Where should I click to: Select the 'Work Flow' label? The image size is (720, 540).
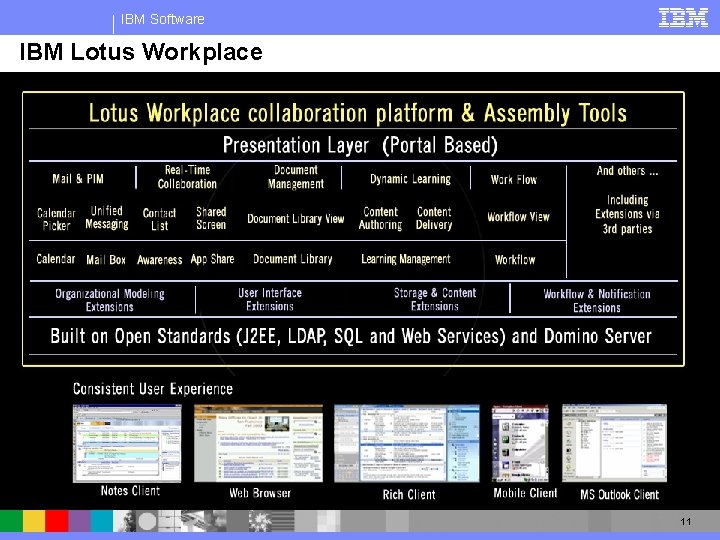point(513,180)
